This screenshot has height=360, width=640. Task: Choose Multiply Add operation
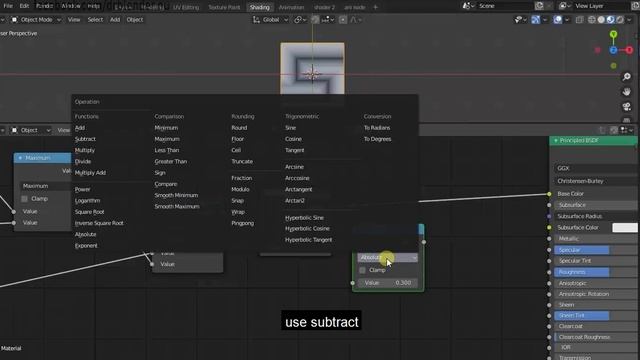(90, 173)
